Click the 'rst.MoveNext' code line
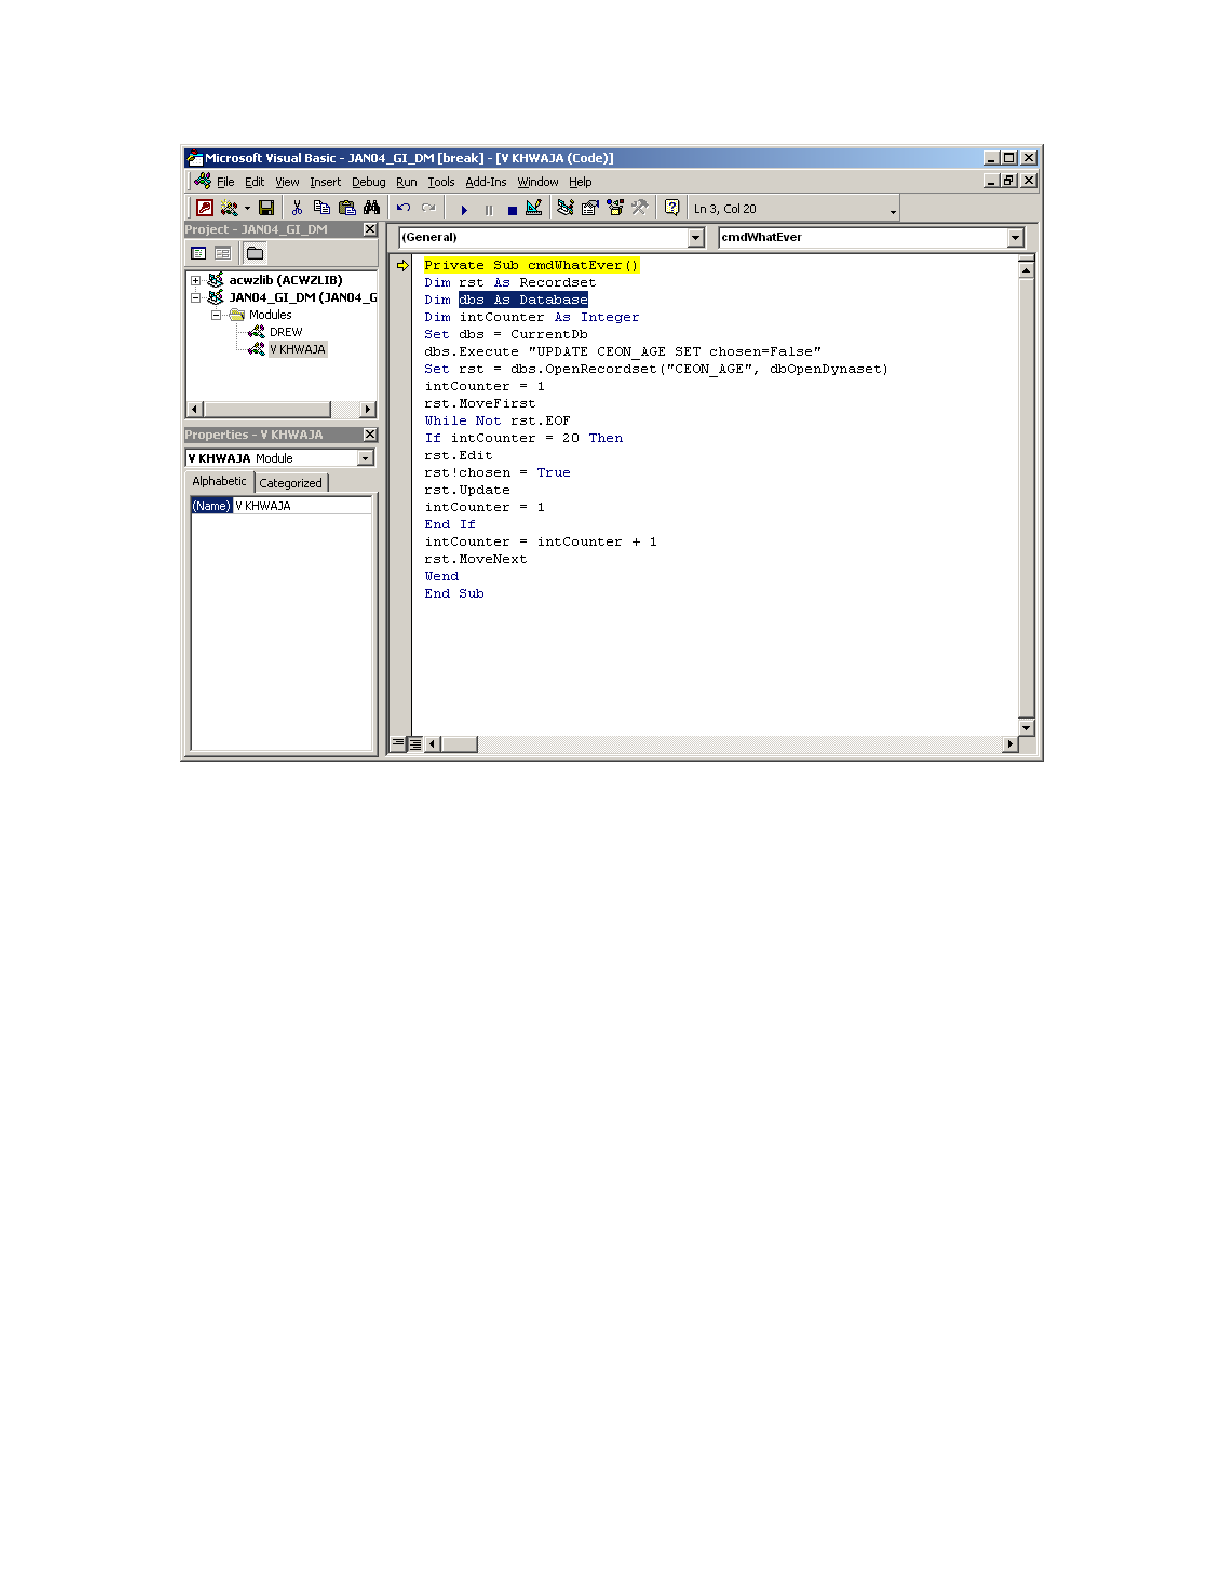This screenshot has width=1224, height=1583. point(475,559)
